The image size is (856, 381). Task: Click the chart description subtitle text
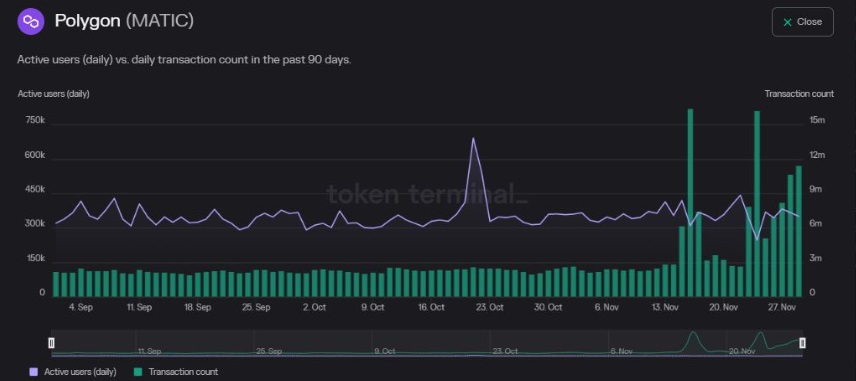coord(184,59)
